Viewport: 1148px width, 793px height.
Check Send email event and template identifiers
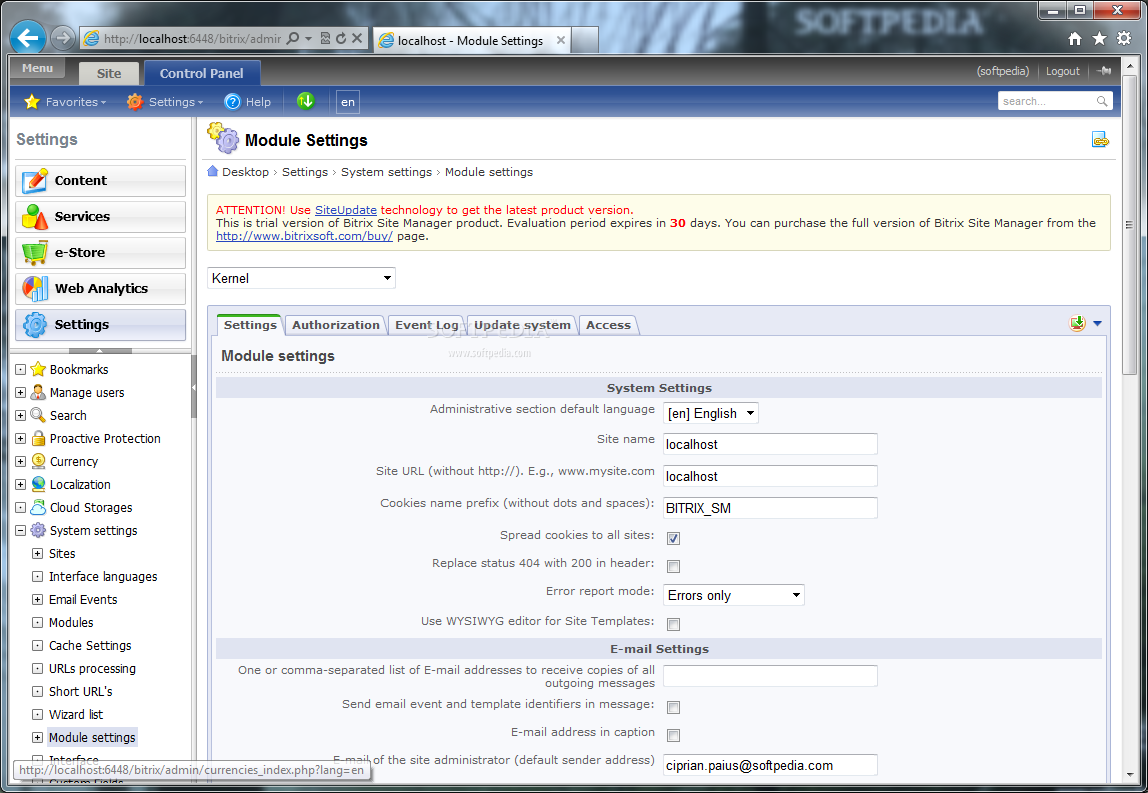[674, 707]
